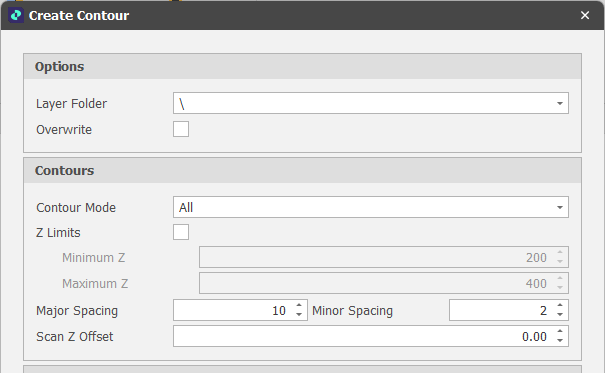Enable the Overwrite checkbox

point(181,129)
